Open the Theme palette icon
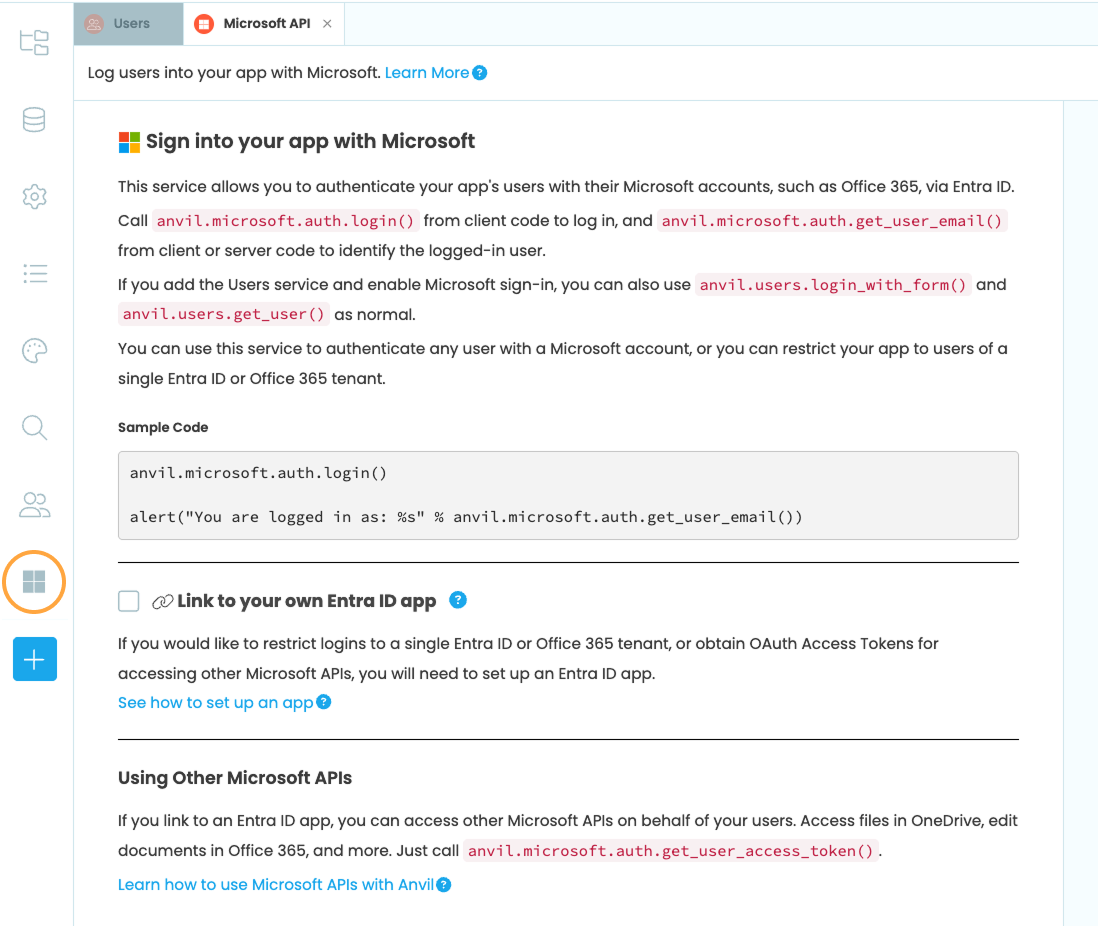 [x=34, y=351]
